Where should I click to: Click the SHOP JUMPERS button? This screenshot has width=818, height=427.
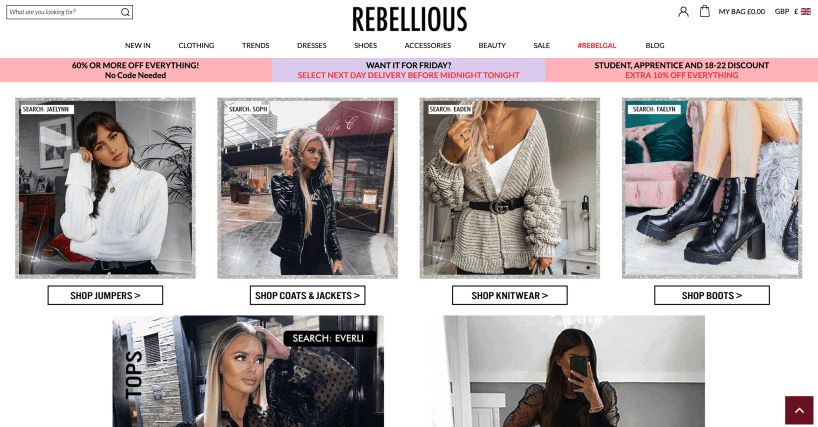(105, 295)
